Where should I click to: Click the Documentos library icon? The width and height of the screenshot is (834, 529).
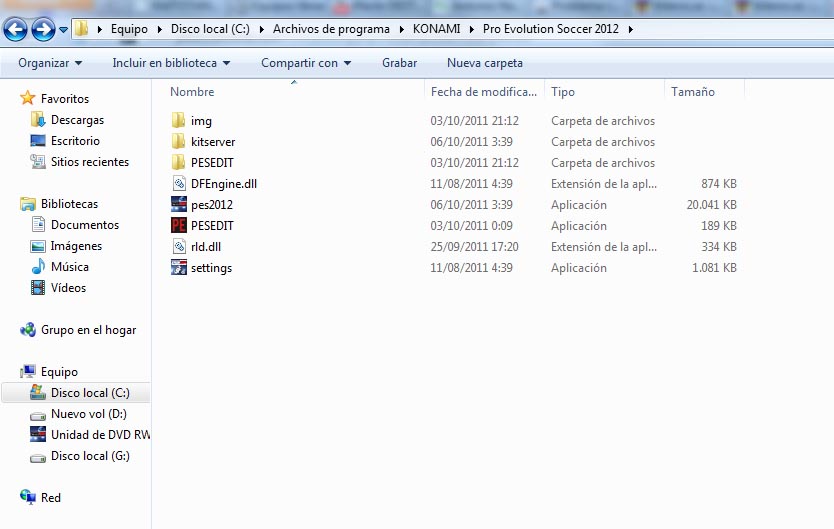pyautogui.click(x=38, y=224)
